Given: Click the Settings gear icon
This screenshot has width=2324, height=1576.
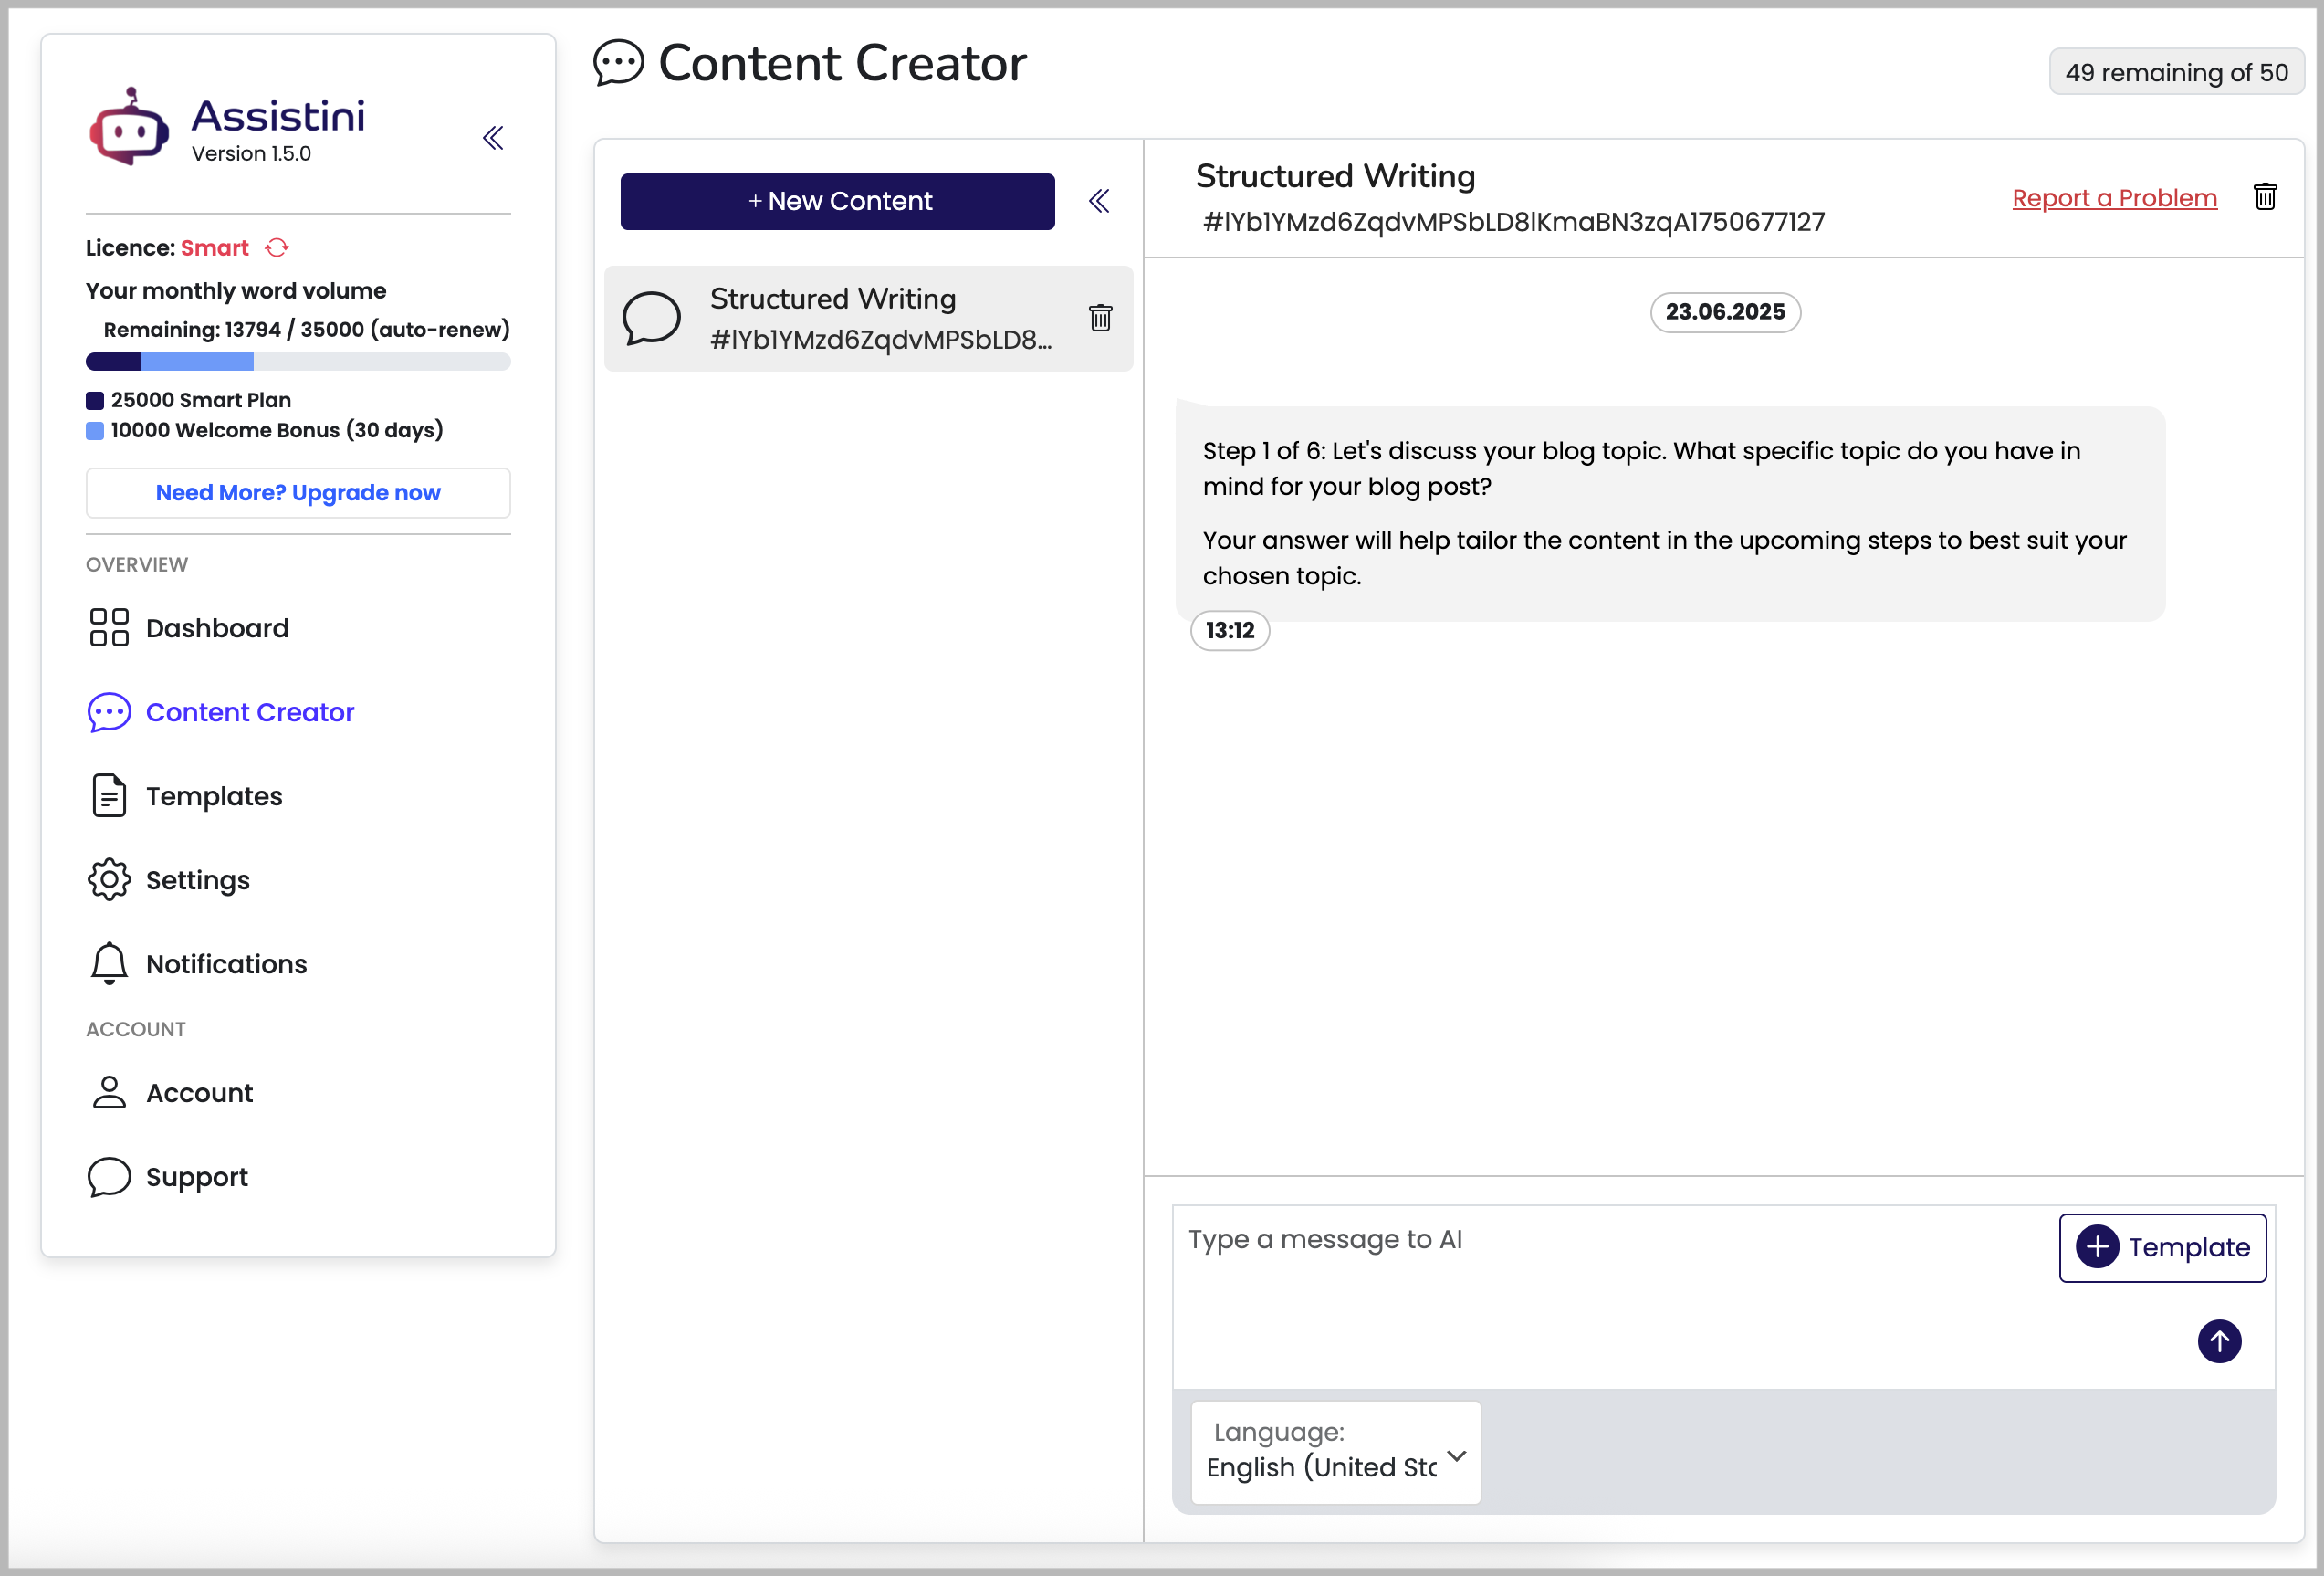Looking at the screenshot, I should (x=109, y=880).
